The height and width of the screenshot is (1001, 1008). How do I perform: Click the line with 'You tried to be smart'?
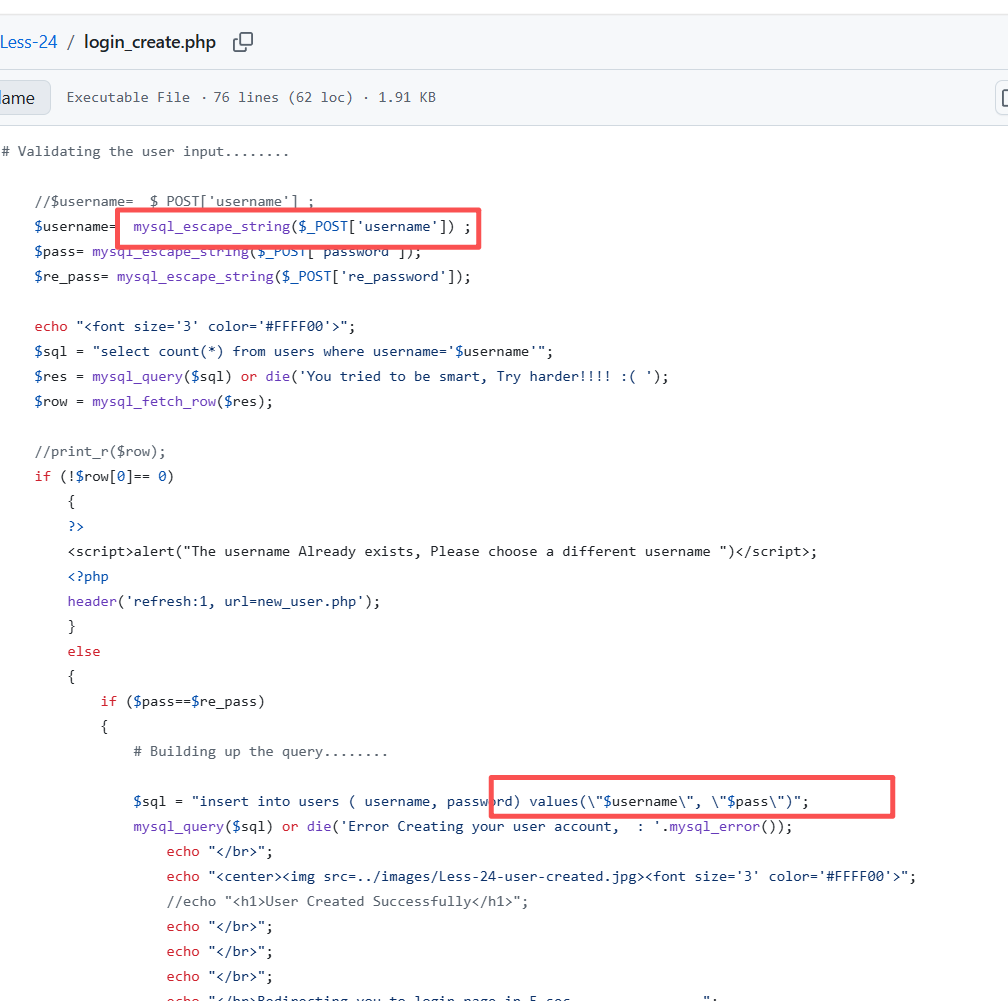352,377
